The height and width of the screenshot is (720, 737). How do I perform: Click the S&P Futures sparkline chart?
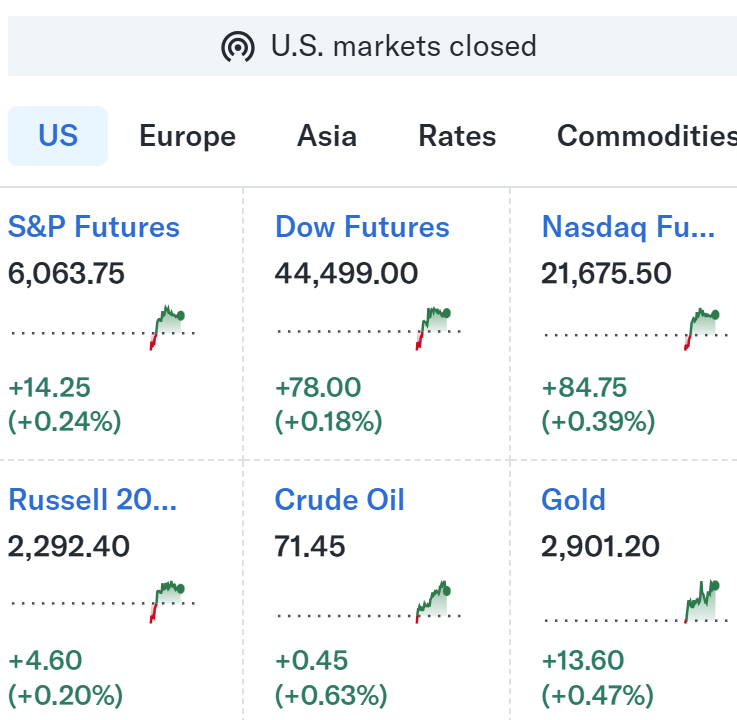(103, 328)
